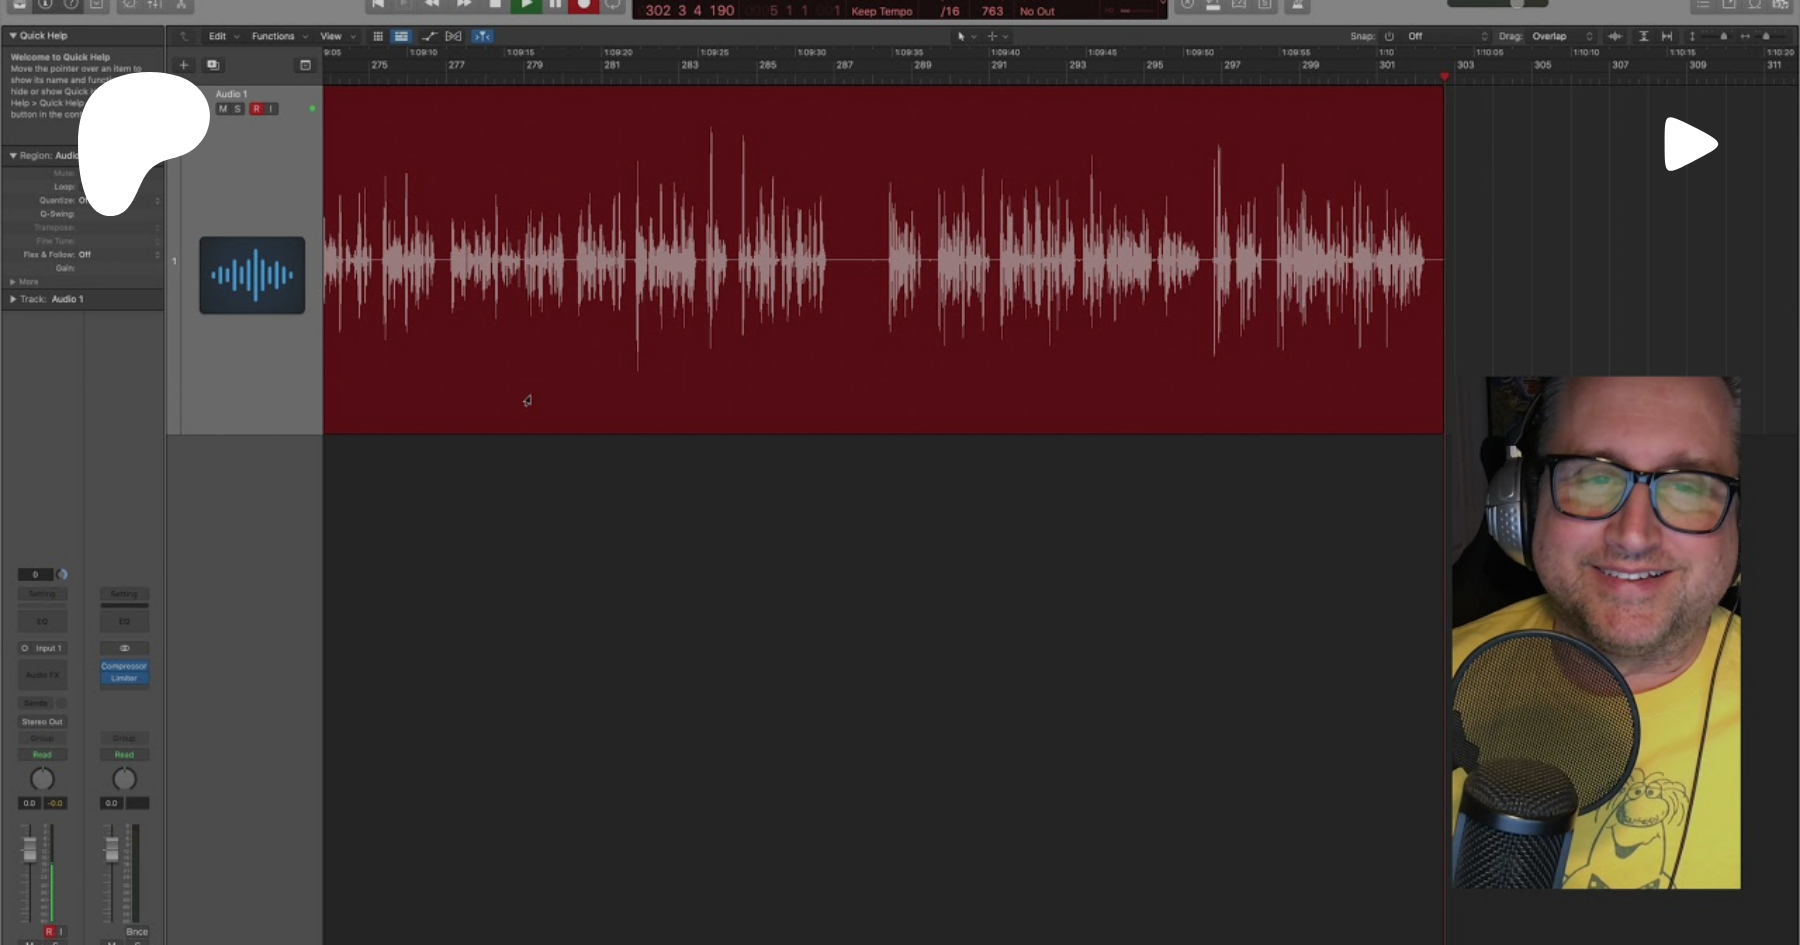Image resolution: width=1800 pixels, height=945 pixels.
Task: Click the vertical auto zoom button
Action: coord(1643,36)
